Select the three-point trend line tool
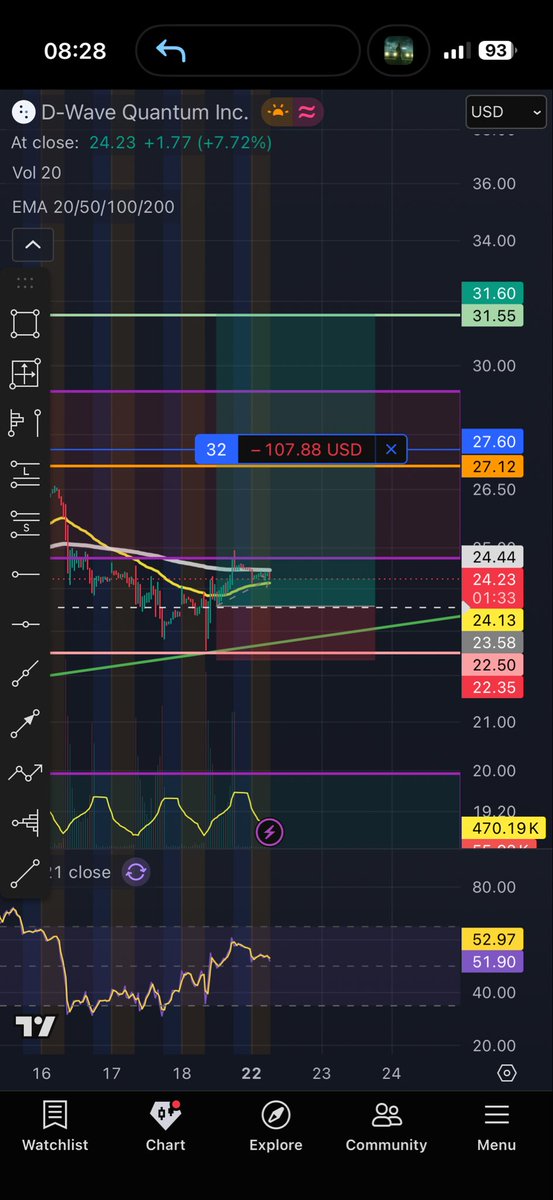This screenshot has height=1200, width=553. 25,673
